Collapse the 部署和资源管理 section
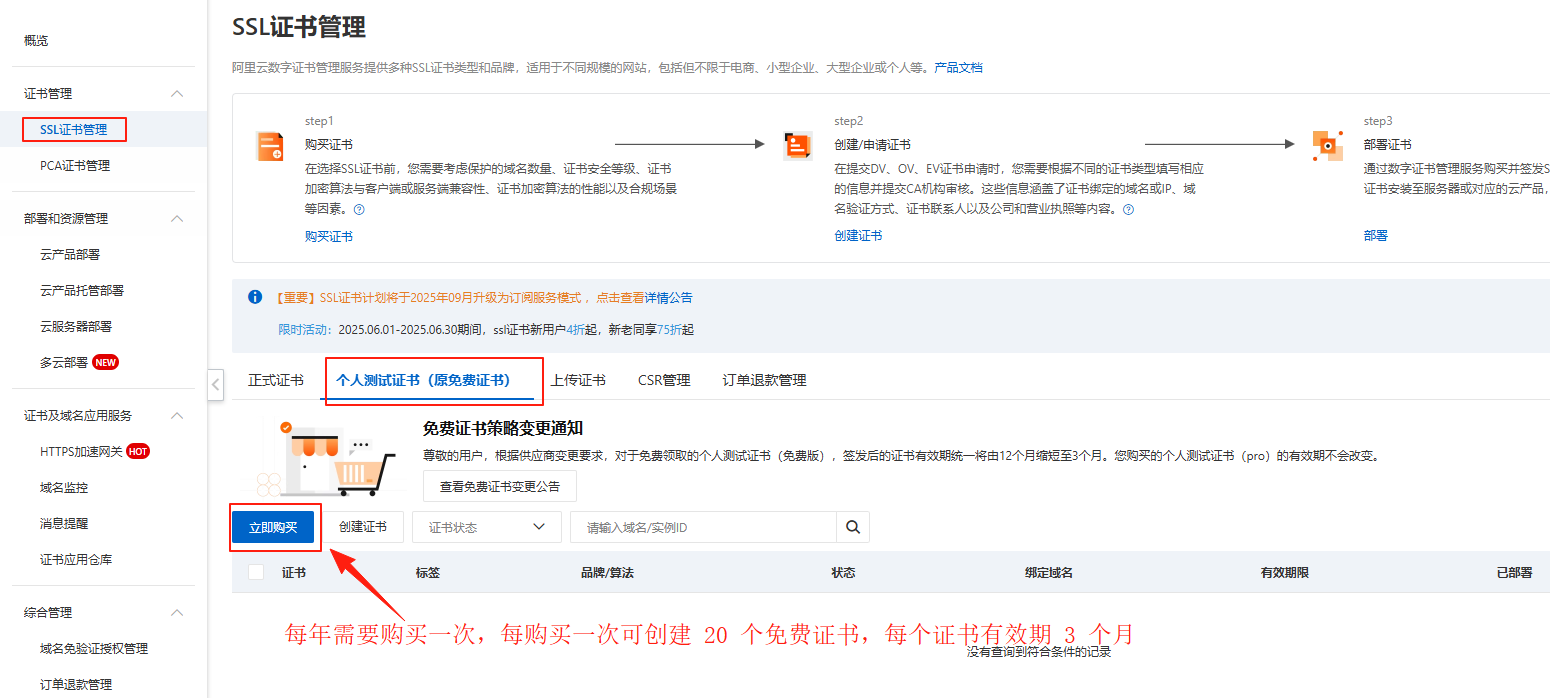Screen dimensions: 1550x698 177,219
